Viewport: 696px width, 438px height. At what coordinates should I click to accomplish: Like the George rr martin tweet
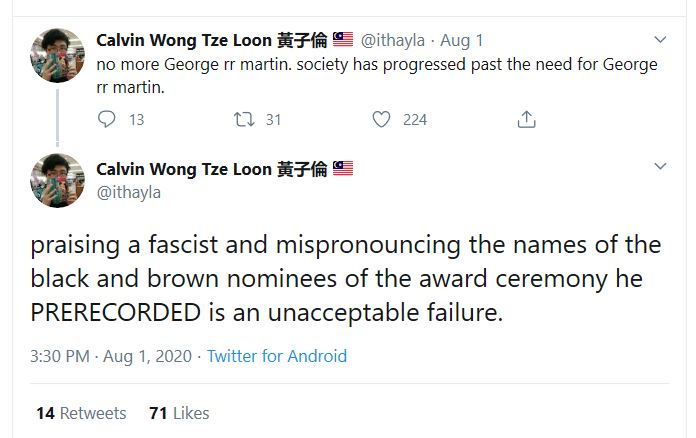point(381,119)
